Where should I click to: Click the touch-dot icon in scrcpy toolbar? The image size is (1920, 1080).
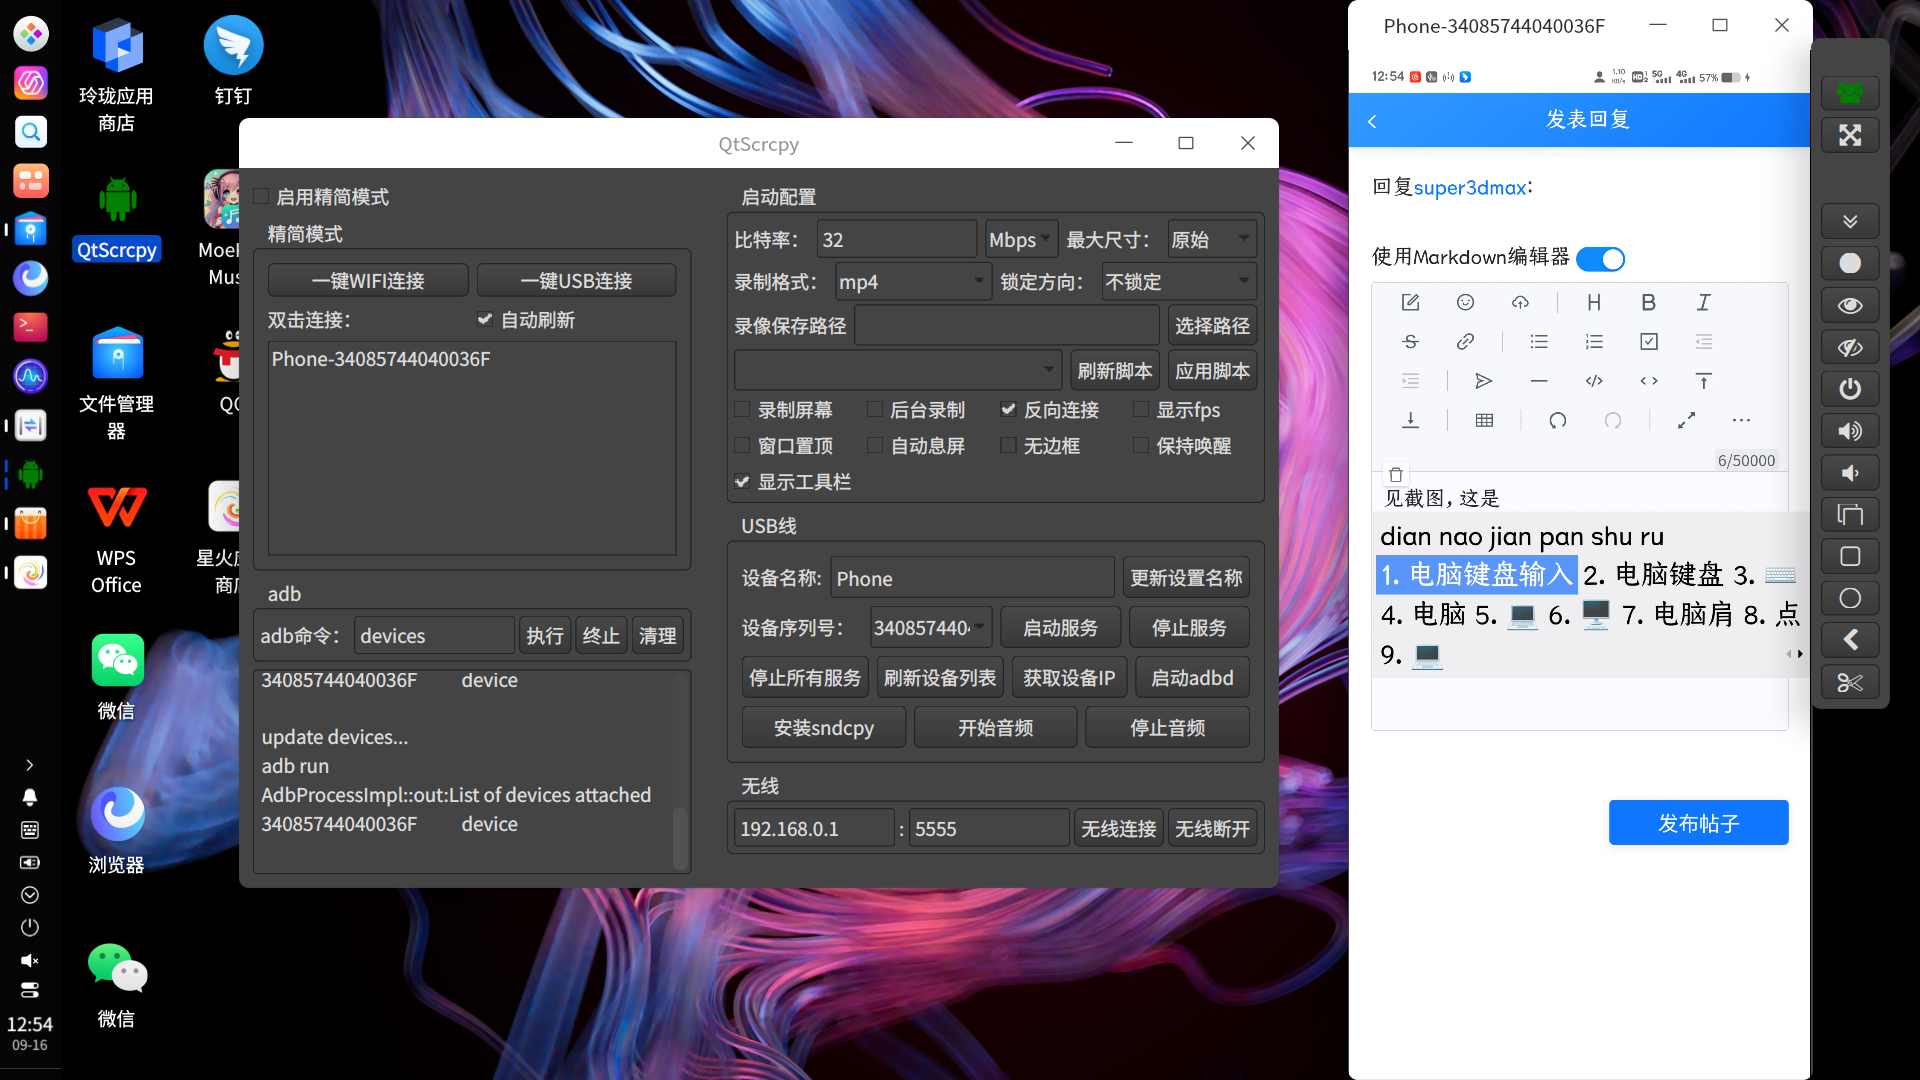[1850, 263]
